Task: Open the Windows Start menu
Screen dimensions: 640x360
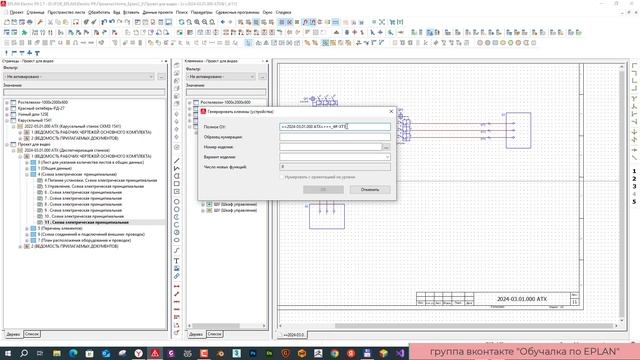Action: (x=8, y=353)
